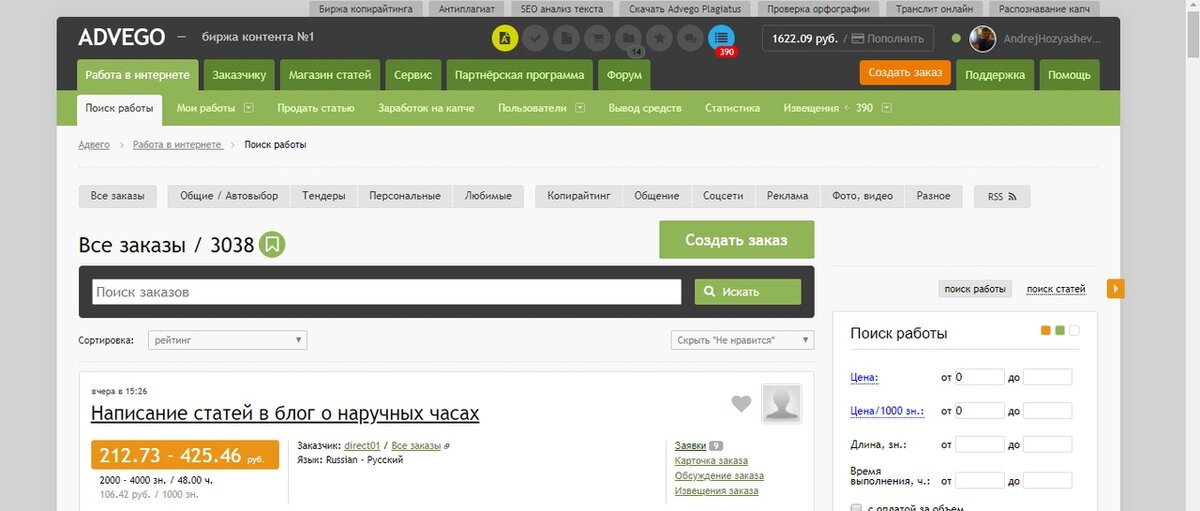Open the Партнёрская программа tab
Image resolution: width=1200 pixels, height=511 pixels.
(519, 75)
